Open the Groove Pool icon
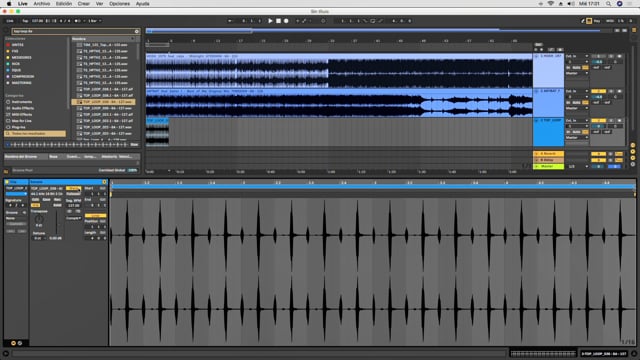This screenshot has height=360, width=640. (6, 172)
